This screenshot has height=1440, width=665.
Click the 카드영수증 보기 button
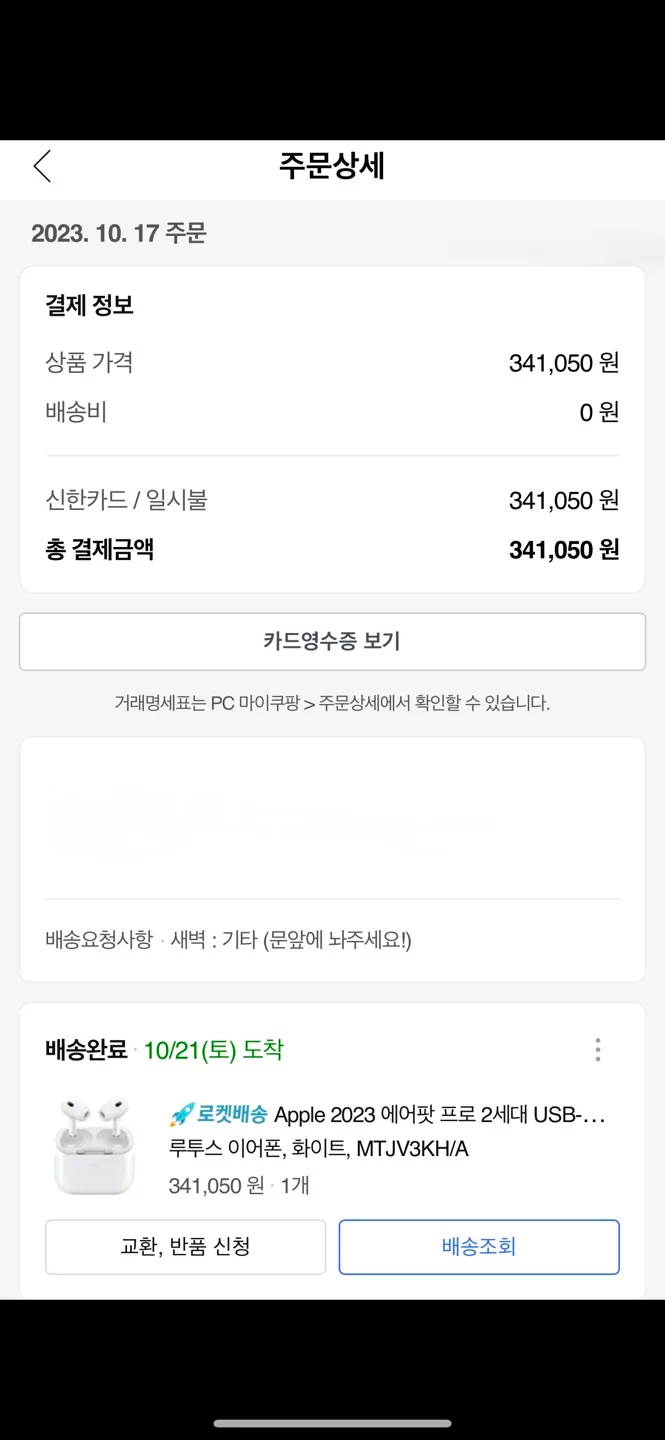click(x=332, y=641)
